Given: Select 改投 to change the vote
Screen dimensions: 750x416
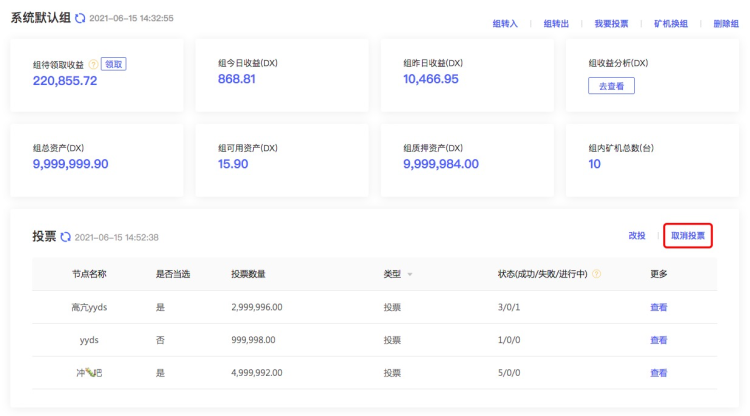Looking at the screenshot, I should [x=637, y=236].
